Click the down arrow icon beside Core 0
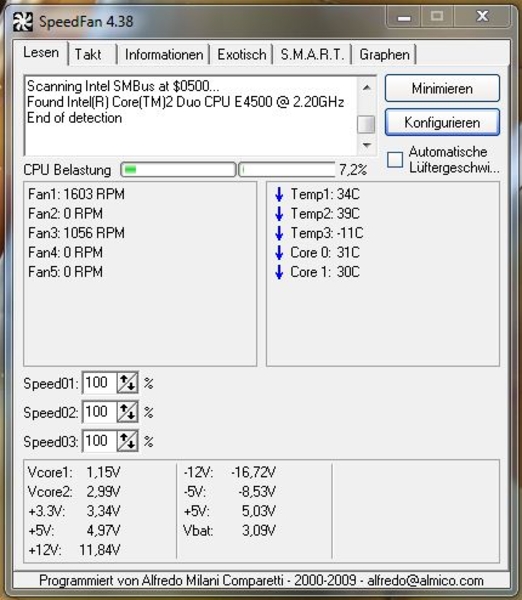Image resolution: width=522 pixels, height=600 pixels. (279, 253)
